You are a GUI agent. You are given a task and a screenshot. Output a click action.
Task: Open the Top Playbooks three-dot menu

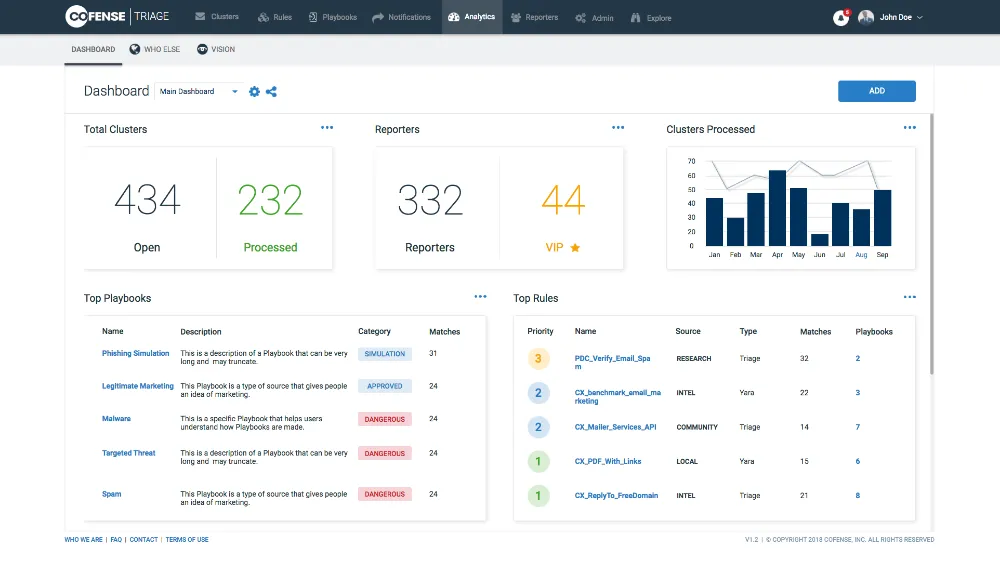click(480, 297)
